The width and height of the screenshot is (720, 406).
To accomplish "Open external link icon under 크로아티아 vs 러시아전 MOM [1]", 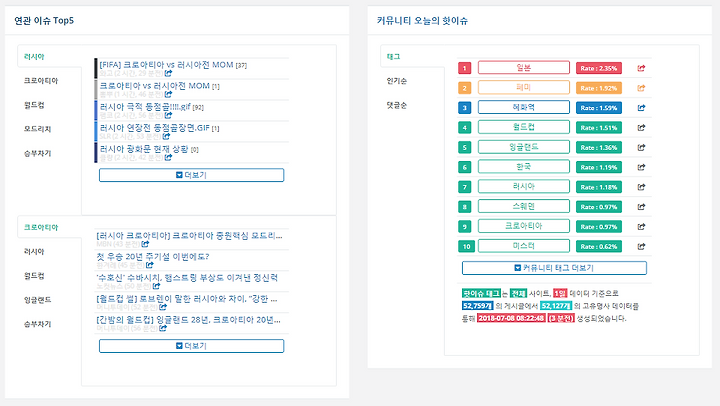I will pos(169,94).
